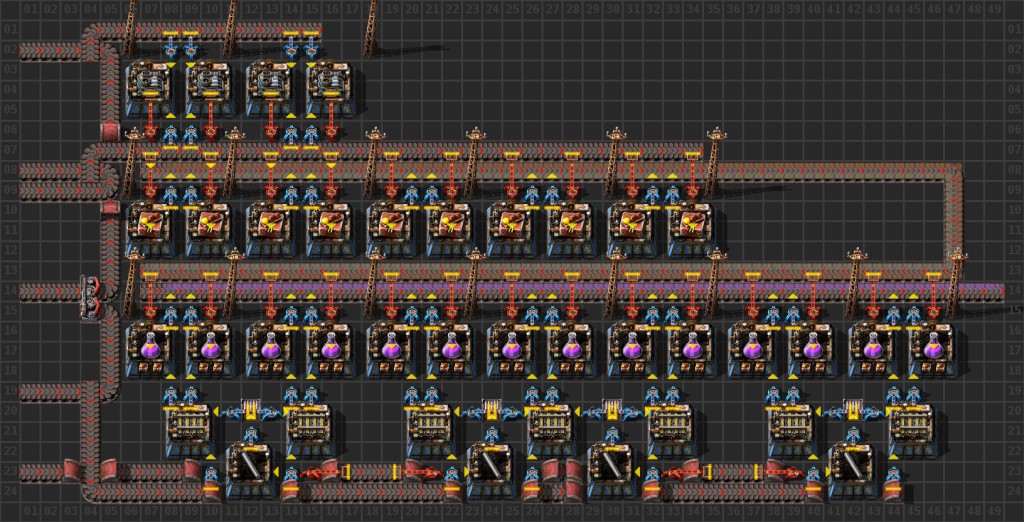
Task: Select the left input belt on row 23
Action: 40,471
